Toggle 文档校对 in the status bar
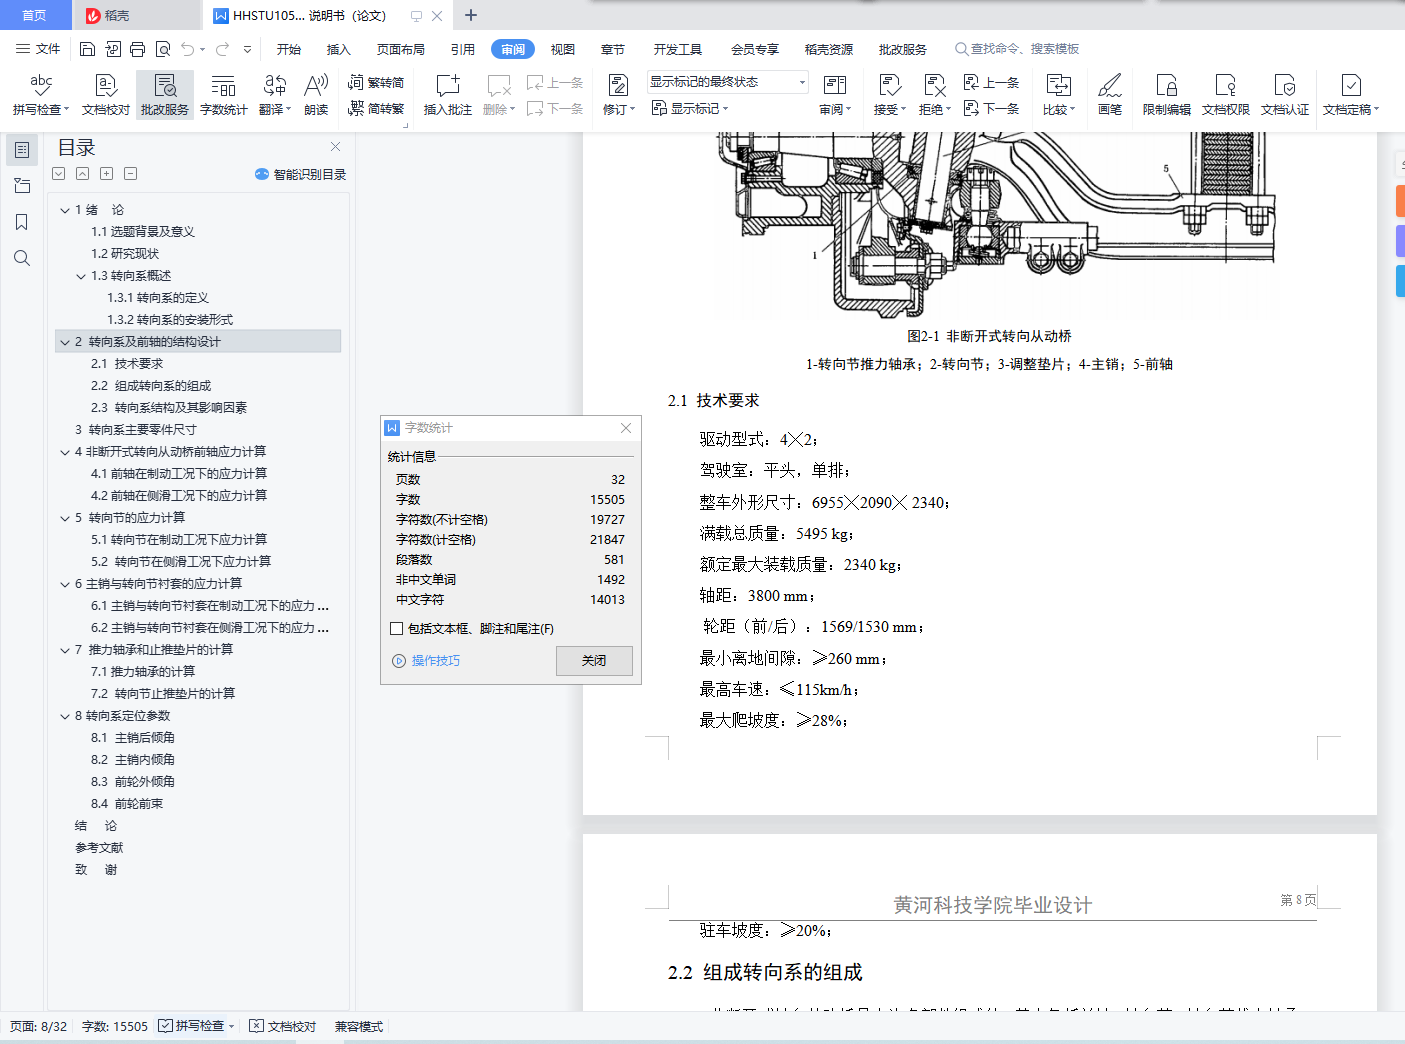 pos(283,1026)
